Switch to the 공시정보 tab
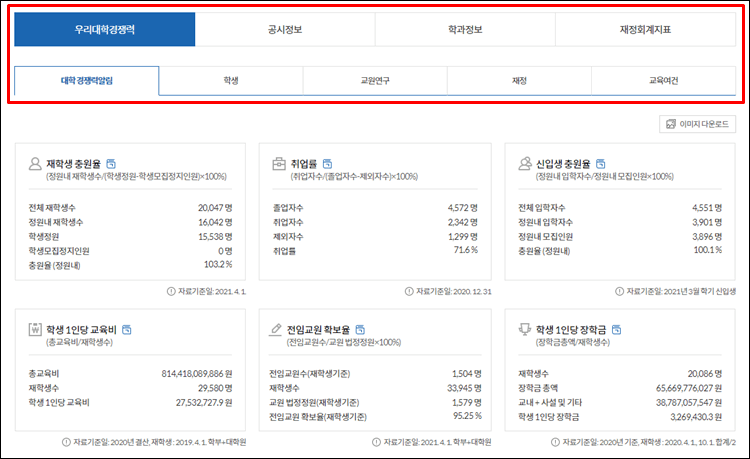The height and width of the screenshot is (459, 750). click(x=285, y=30)
